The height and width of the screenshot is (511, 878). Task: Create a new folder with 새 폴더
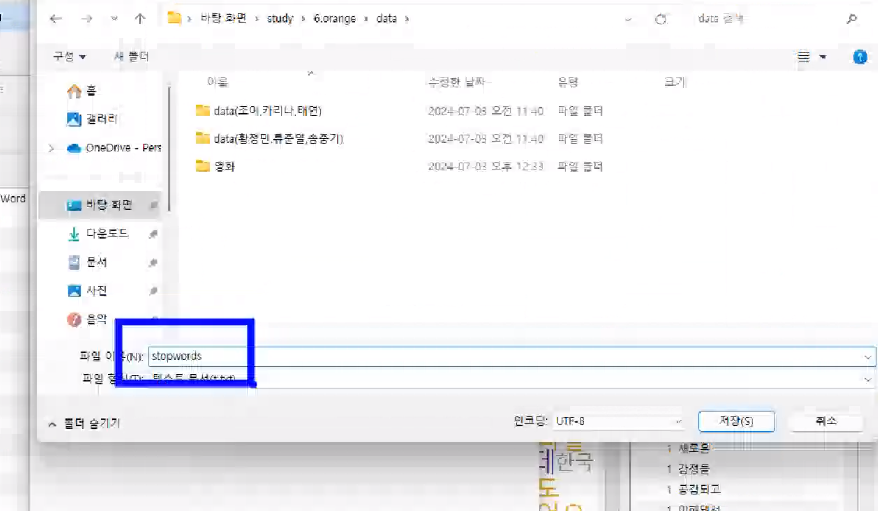tap(132, 57)
